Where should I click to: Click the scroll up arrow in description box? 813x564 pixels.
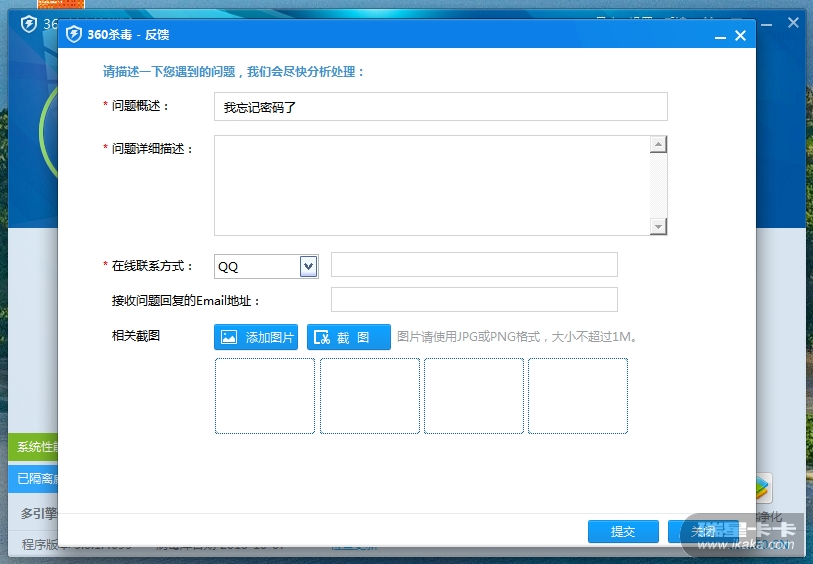click(658, 144)
